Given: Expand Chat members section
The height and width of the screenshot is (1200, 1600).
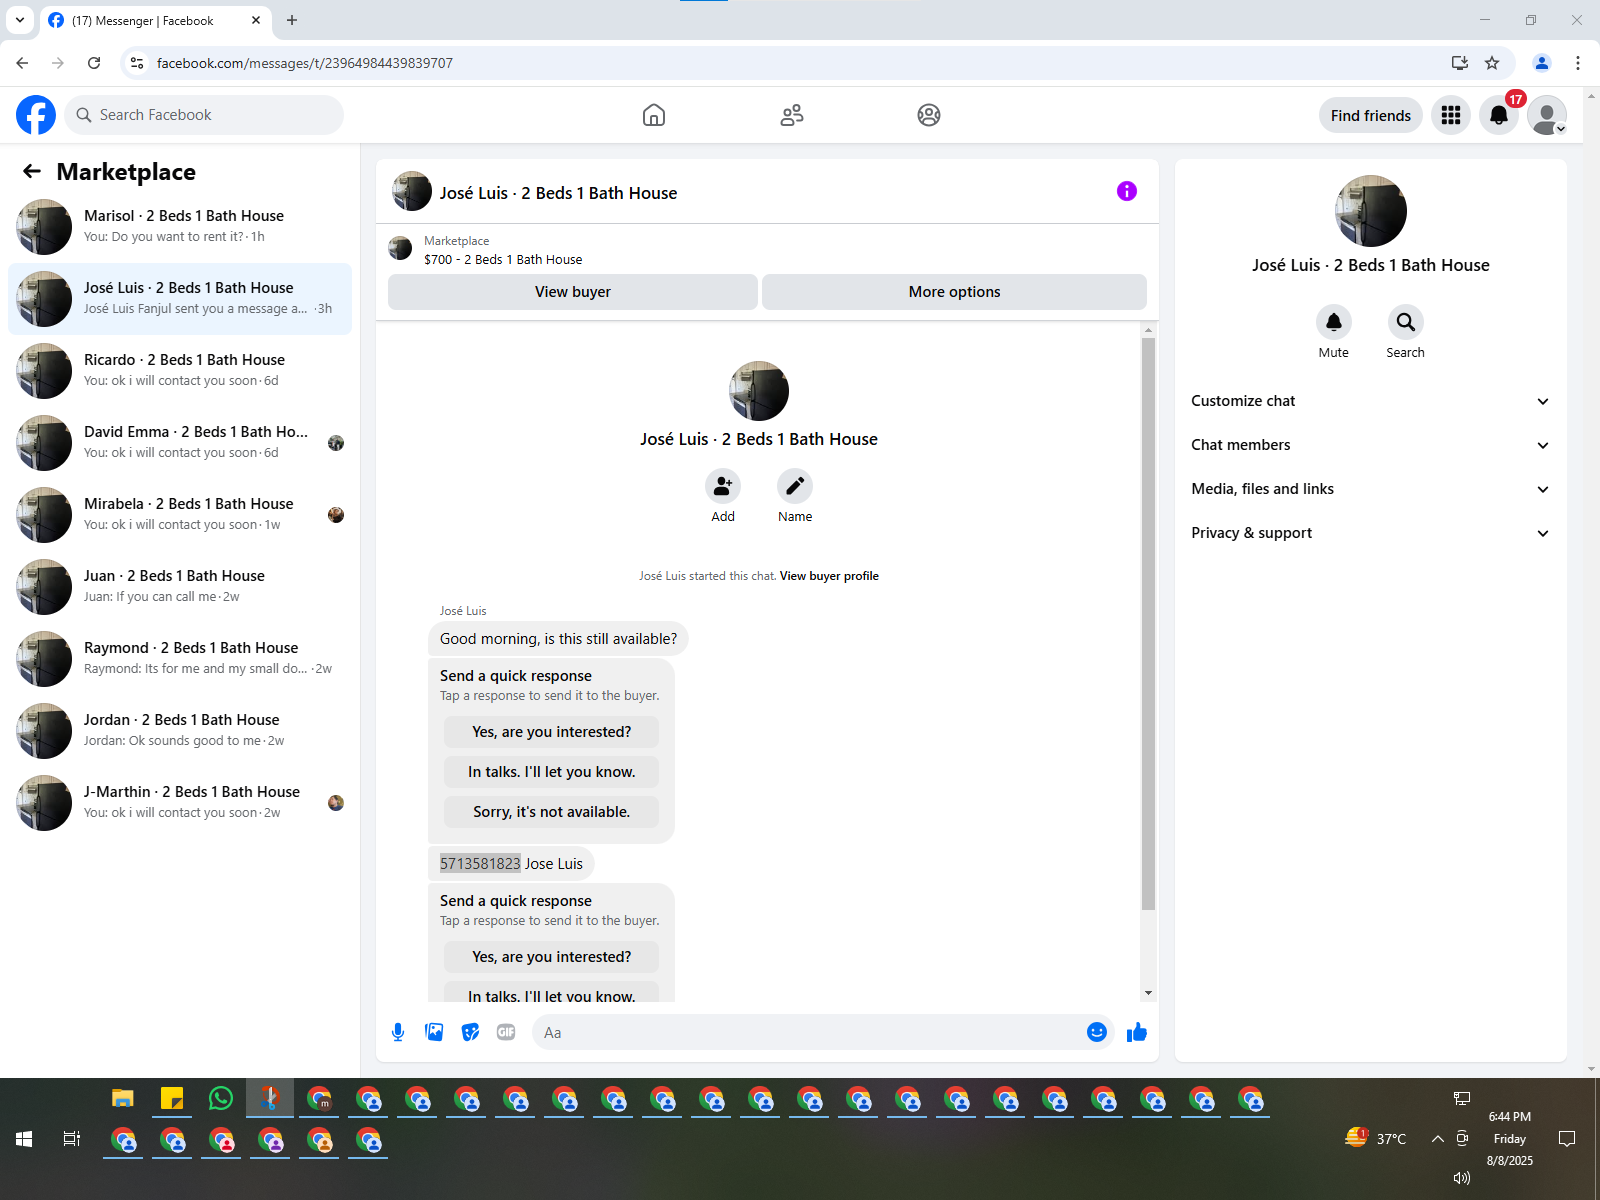Looking at the screenshot, I should (x=1370, y=445).
